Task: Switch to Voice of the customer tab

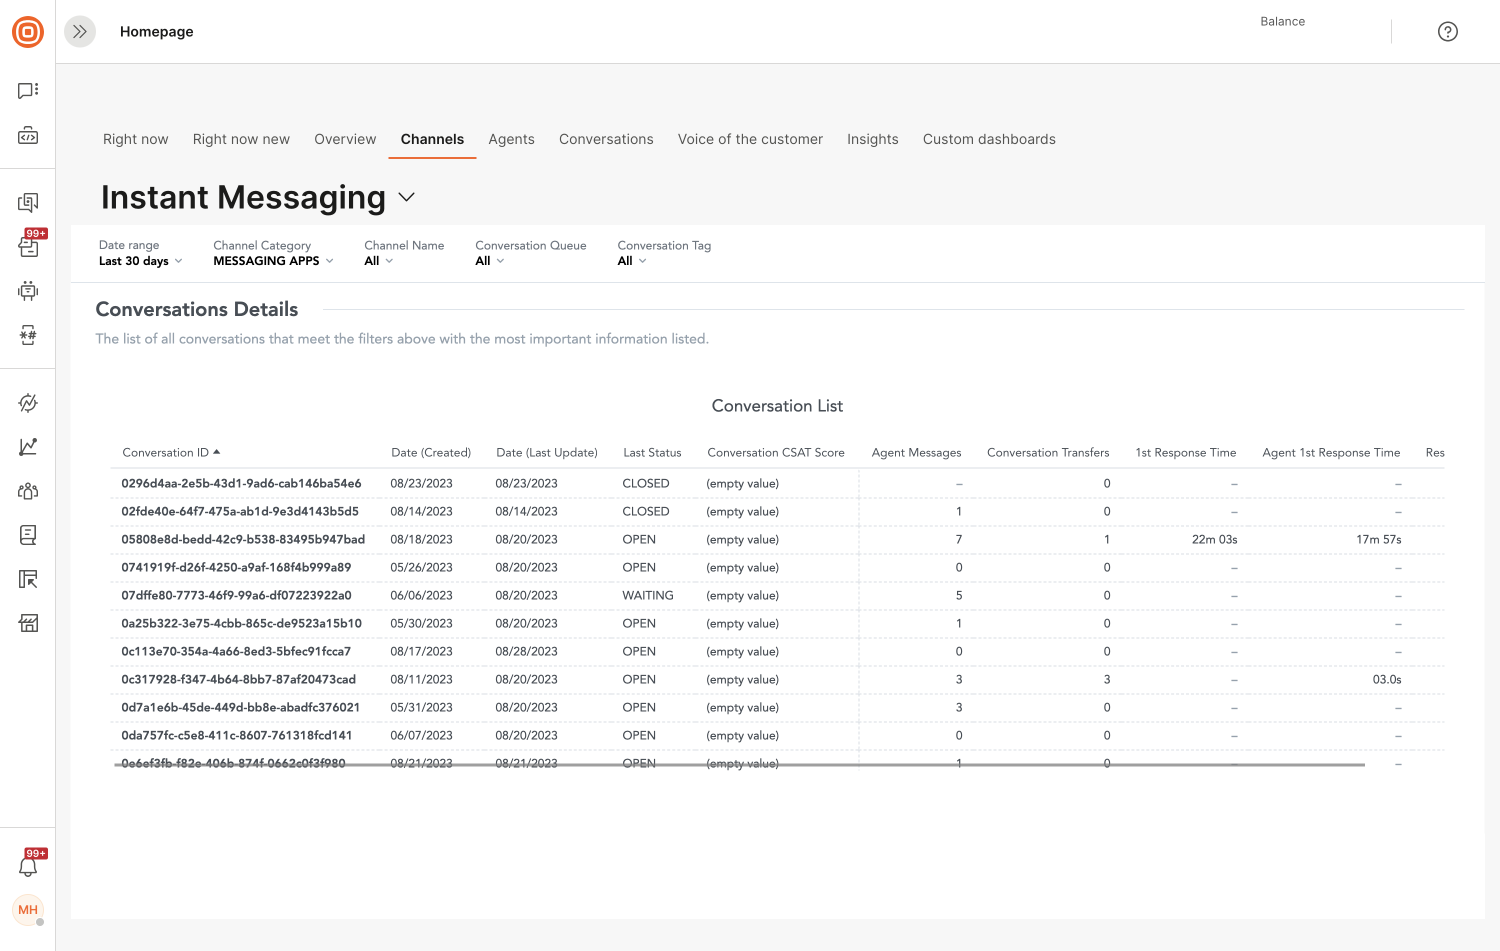Action: tap(750, 139)
